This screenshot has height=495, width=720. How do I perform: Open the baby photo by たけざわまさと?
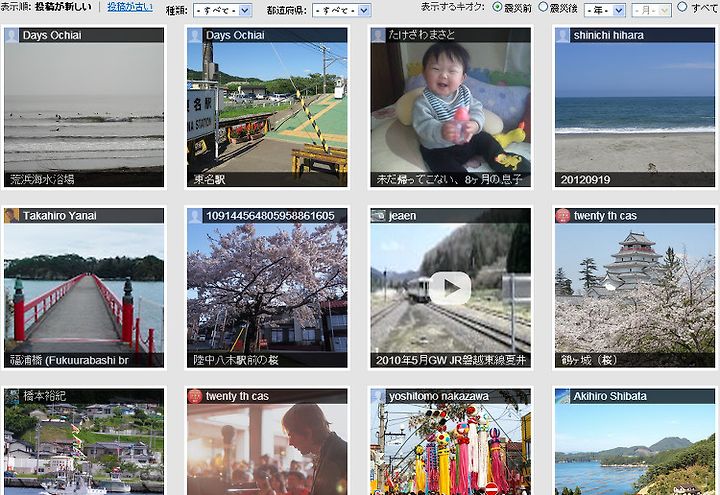[450, 107]
